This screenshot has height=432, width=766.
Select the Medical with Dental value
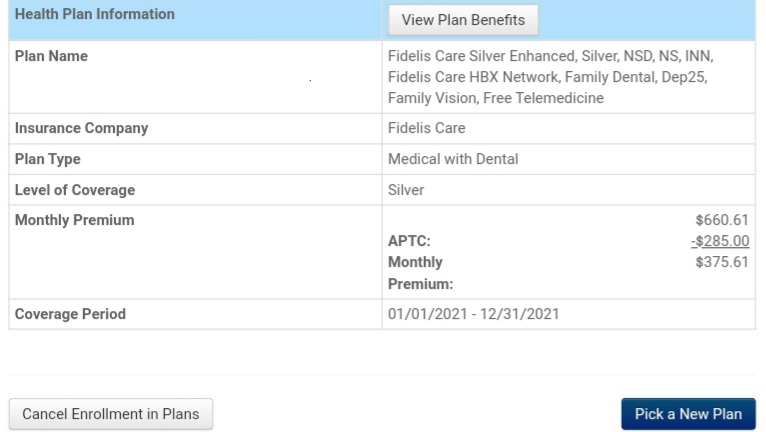pos(453,159)
